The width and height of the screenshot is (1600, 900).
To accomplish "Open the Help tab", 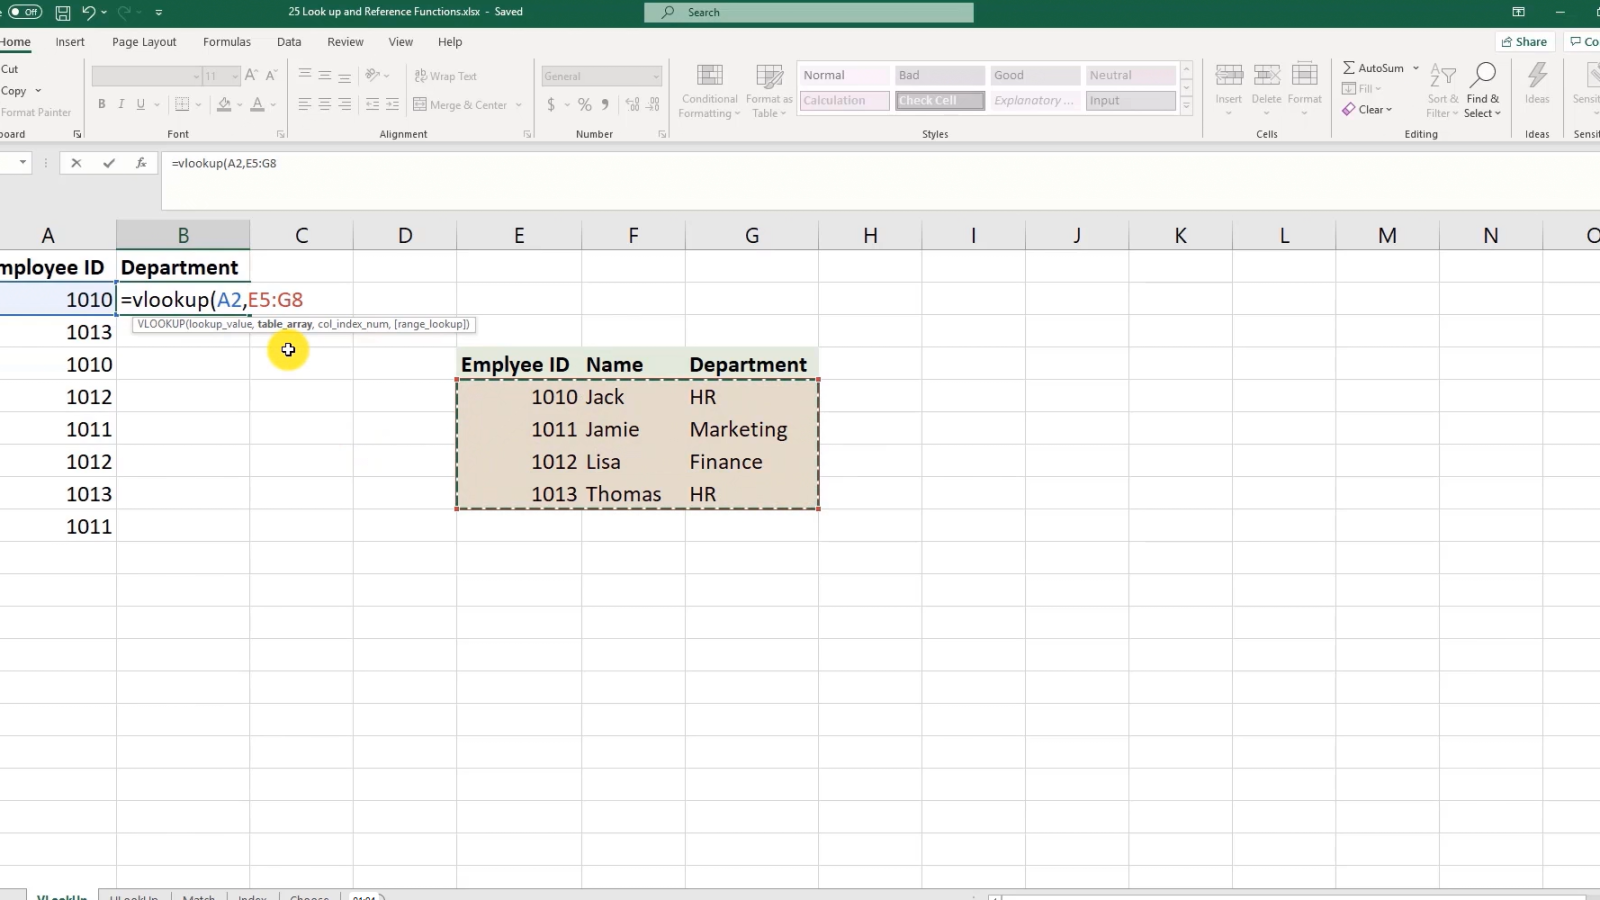I will (450, 42).
